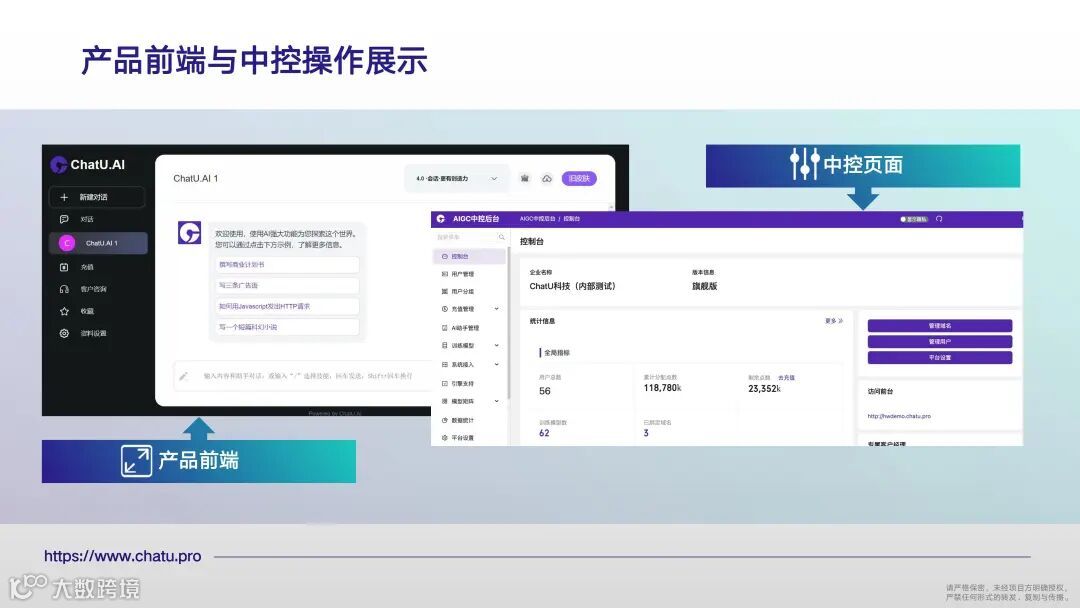This screenshot has height=608, width=1080.
Task: Click the trained models count 62
Action: pos(544,433)
